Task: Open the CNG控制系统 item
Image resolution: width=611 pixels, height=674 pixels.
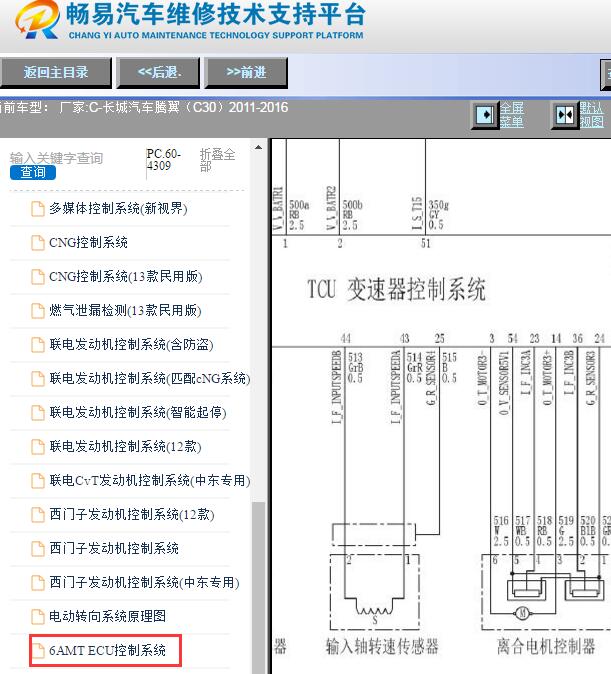Action: click(x=88, y=242)
